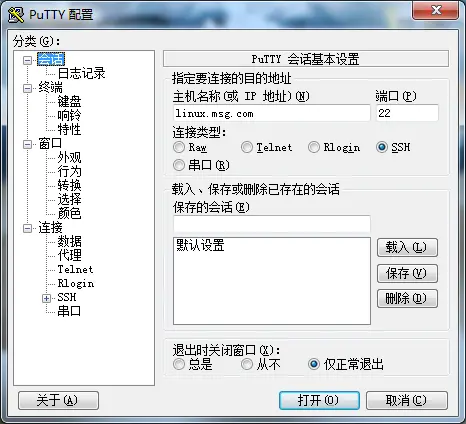Open the 串口 category in the tree
The image size is (466, 424).
69,311
